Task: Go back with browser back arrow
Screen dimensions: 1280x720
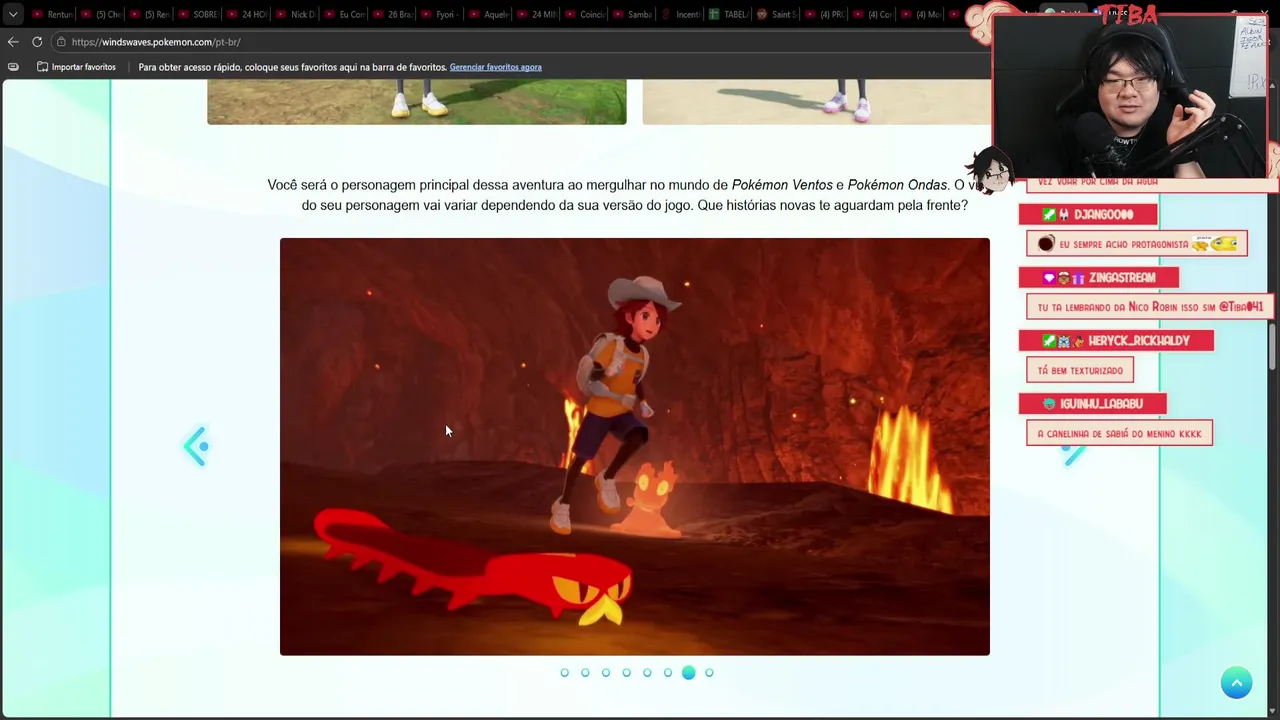Action: (x=13, y=42)
